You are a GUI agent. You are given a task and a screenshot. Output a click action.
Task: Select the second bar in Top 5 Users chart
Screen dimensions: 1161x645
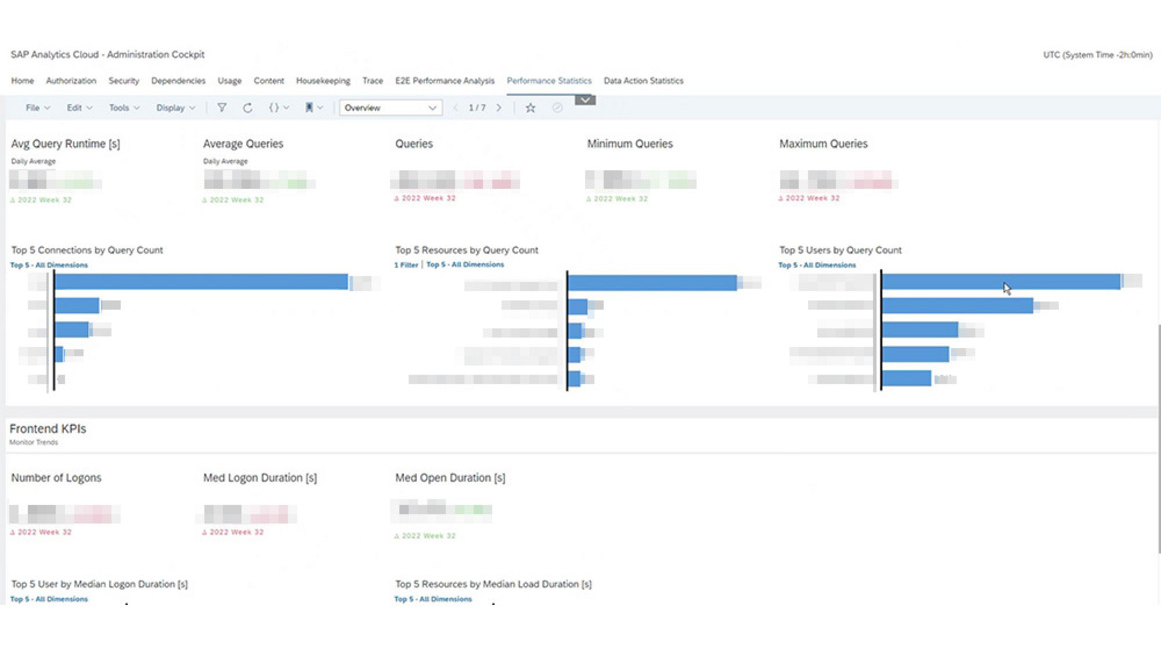pos(957,305)
